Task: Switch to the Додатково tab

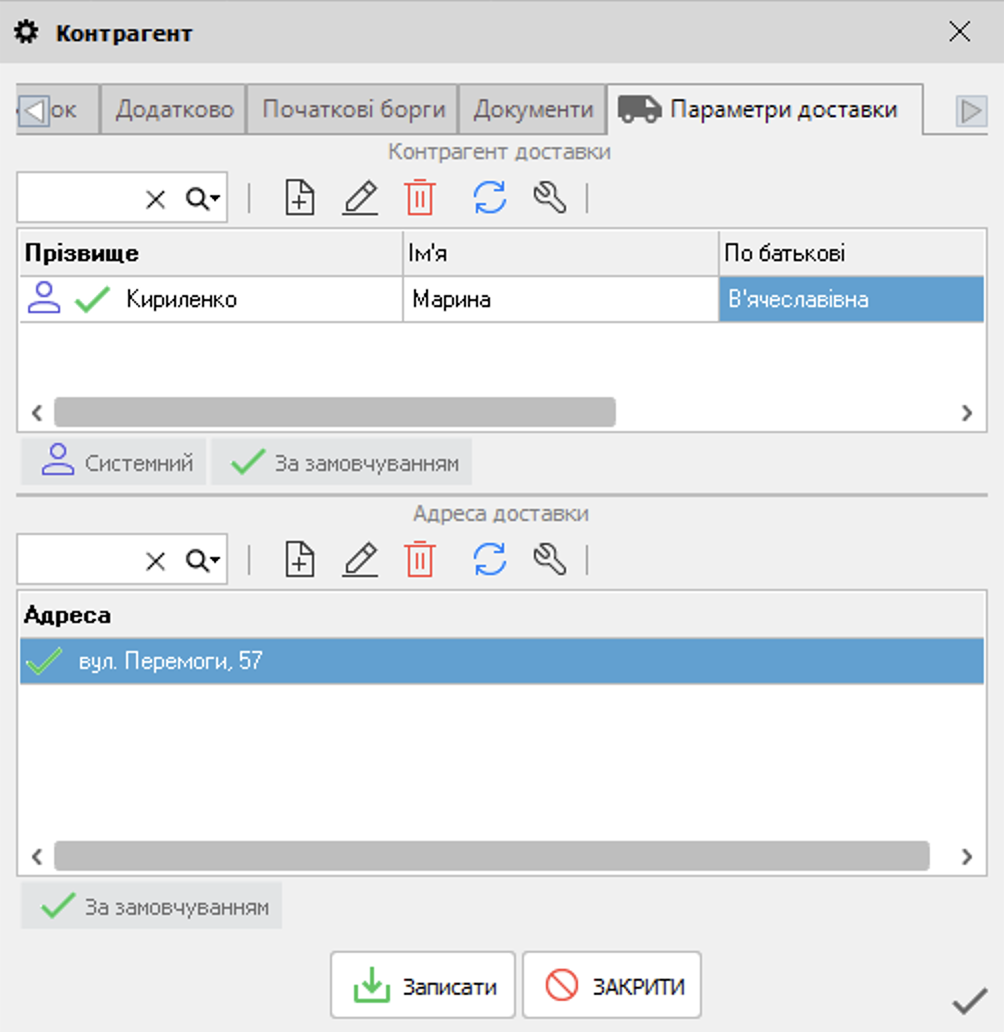Action: 174,109
